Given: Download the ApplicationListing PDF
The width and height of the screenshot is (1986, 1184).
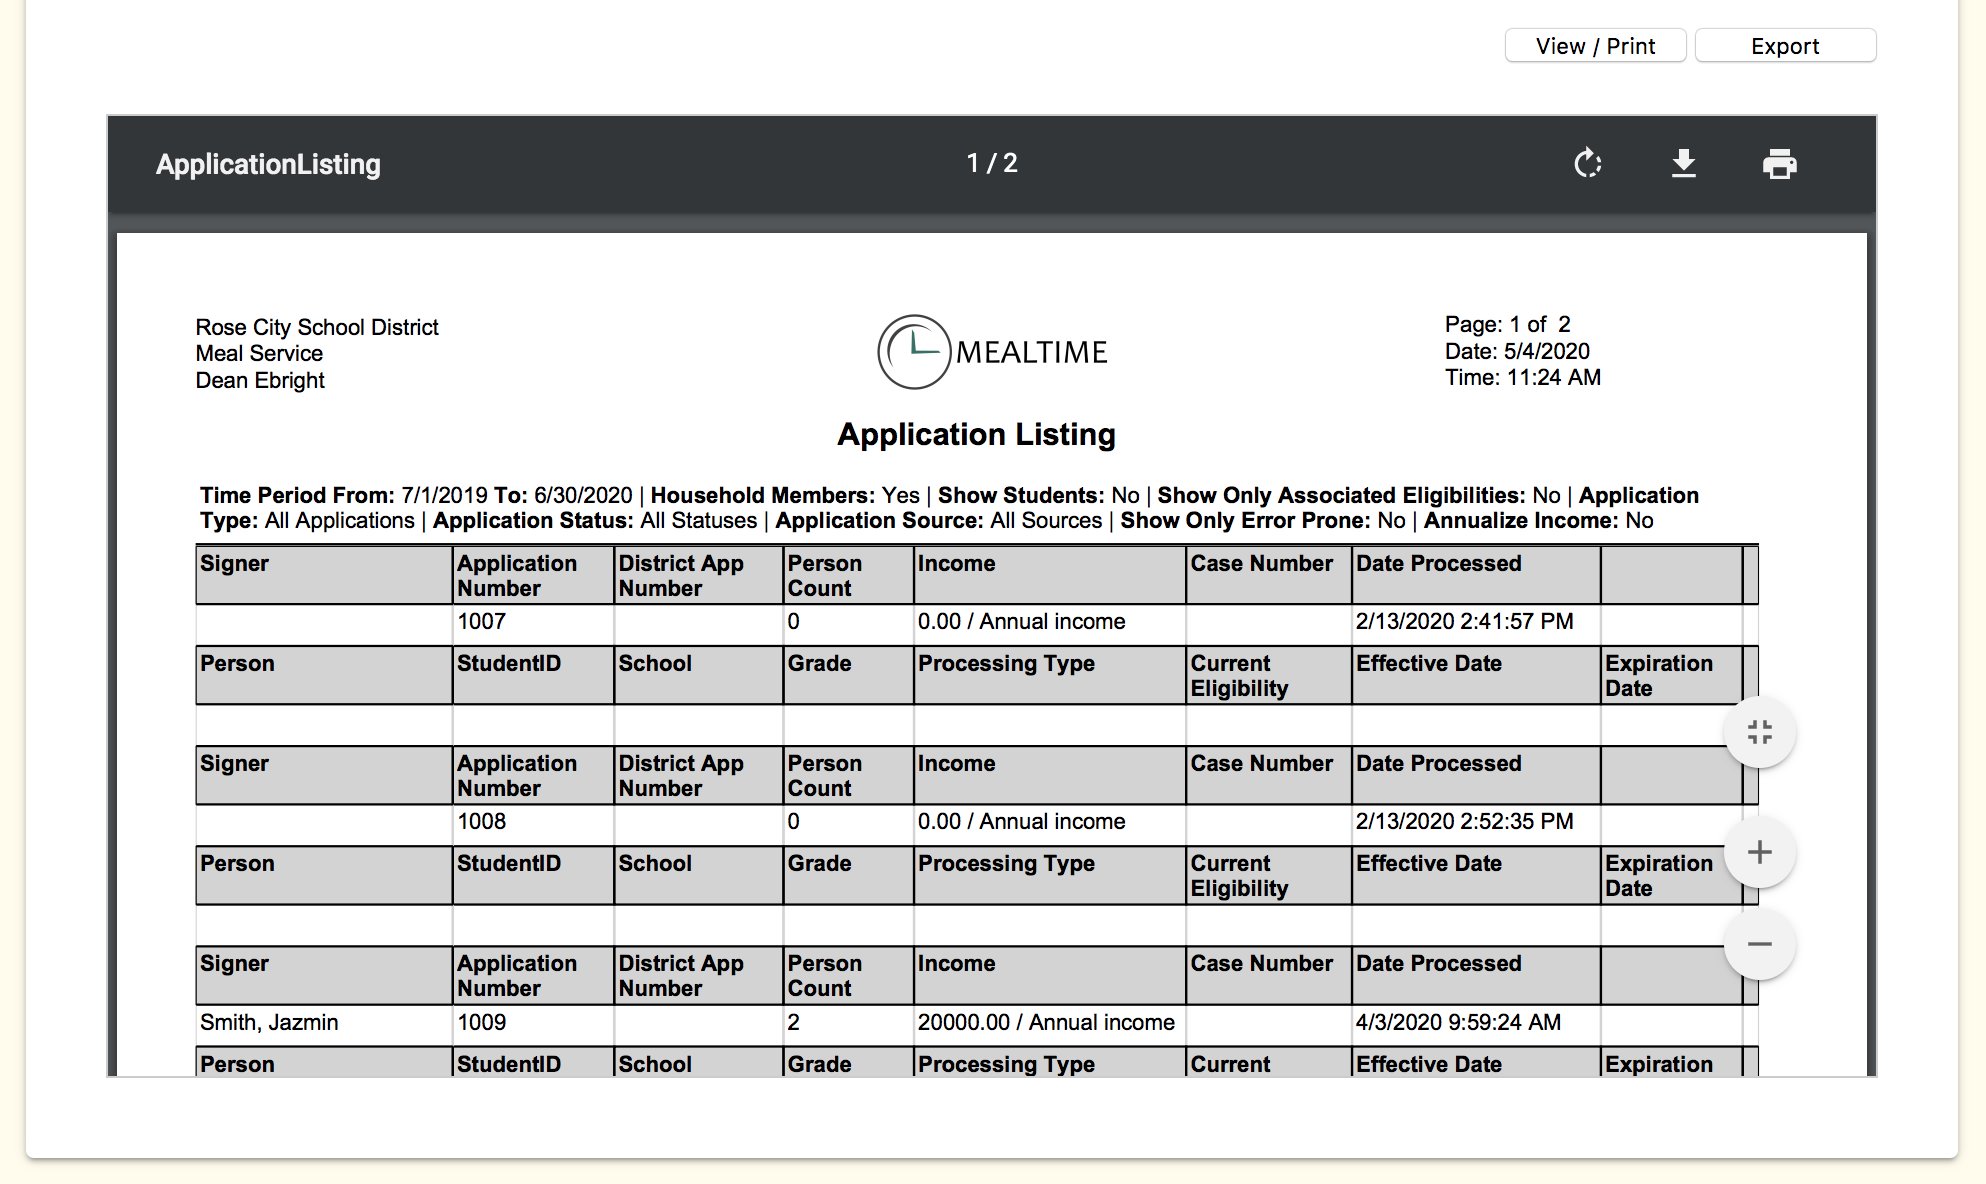Looking at the screenshot, I should (1684, 163).
